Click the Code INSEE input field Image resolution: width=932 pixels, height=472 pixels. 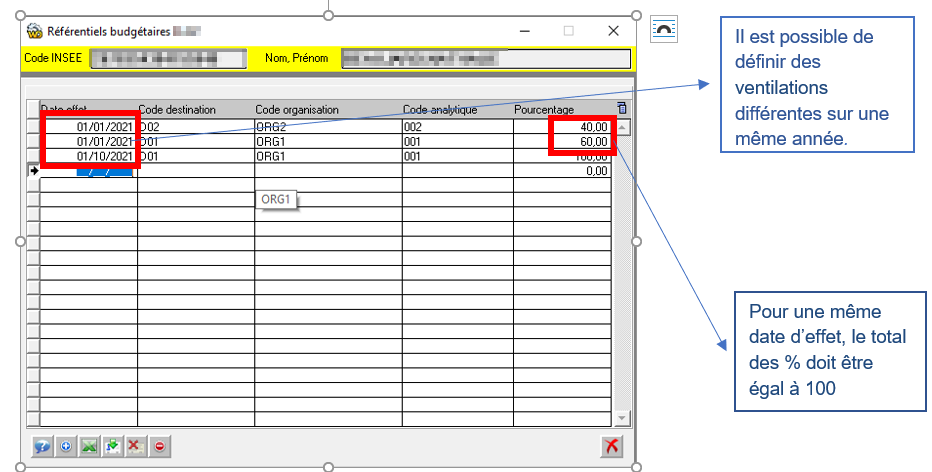pos(168,59)
